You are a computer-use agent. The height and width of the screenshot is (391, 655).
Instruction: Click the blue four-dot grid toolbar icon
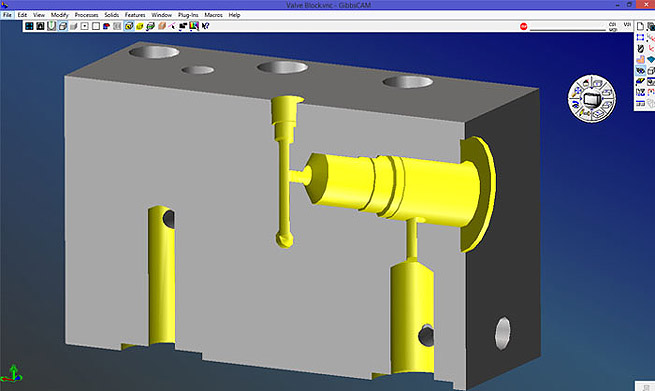[29, 26]
